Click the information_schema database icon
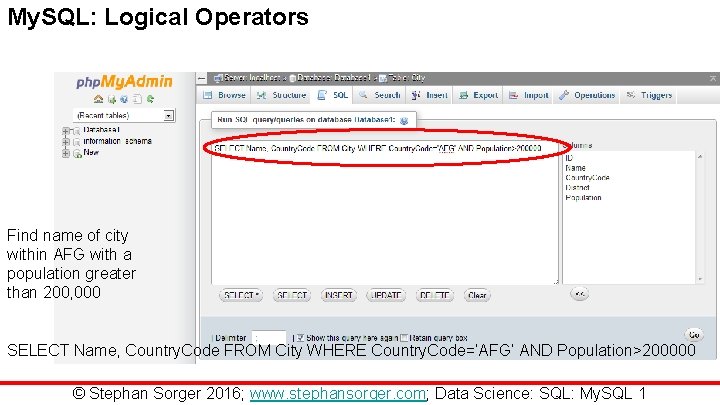This screenshot has height=405, width=720. tap(76, 142)
